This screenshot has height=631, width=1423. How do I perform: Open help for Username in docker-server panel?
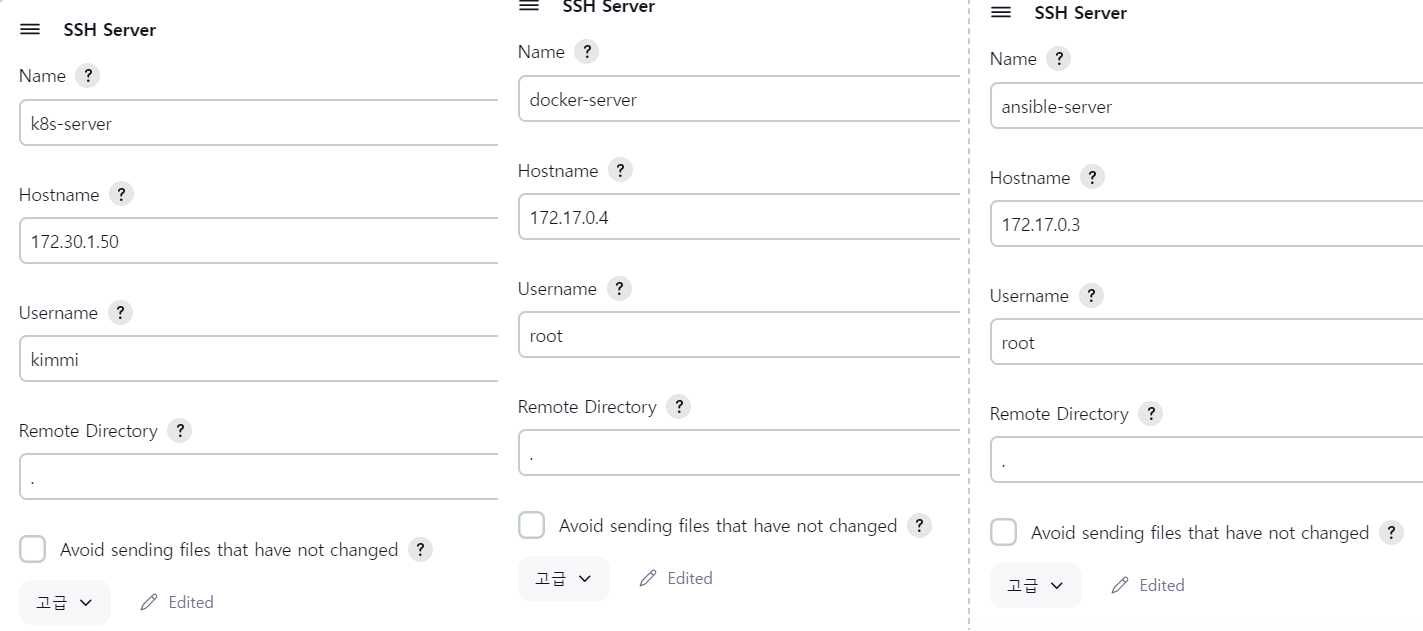pos(619,289)
